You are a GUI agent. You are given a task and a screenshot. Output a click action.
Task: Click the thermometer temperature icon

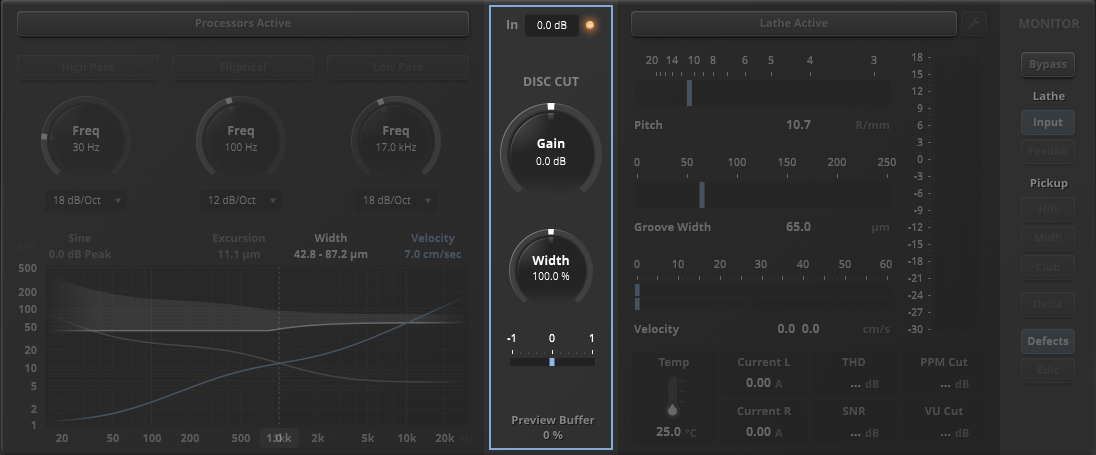[672, 398]
